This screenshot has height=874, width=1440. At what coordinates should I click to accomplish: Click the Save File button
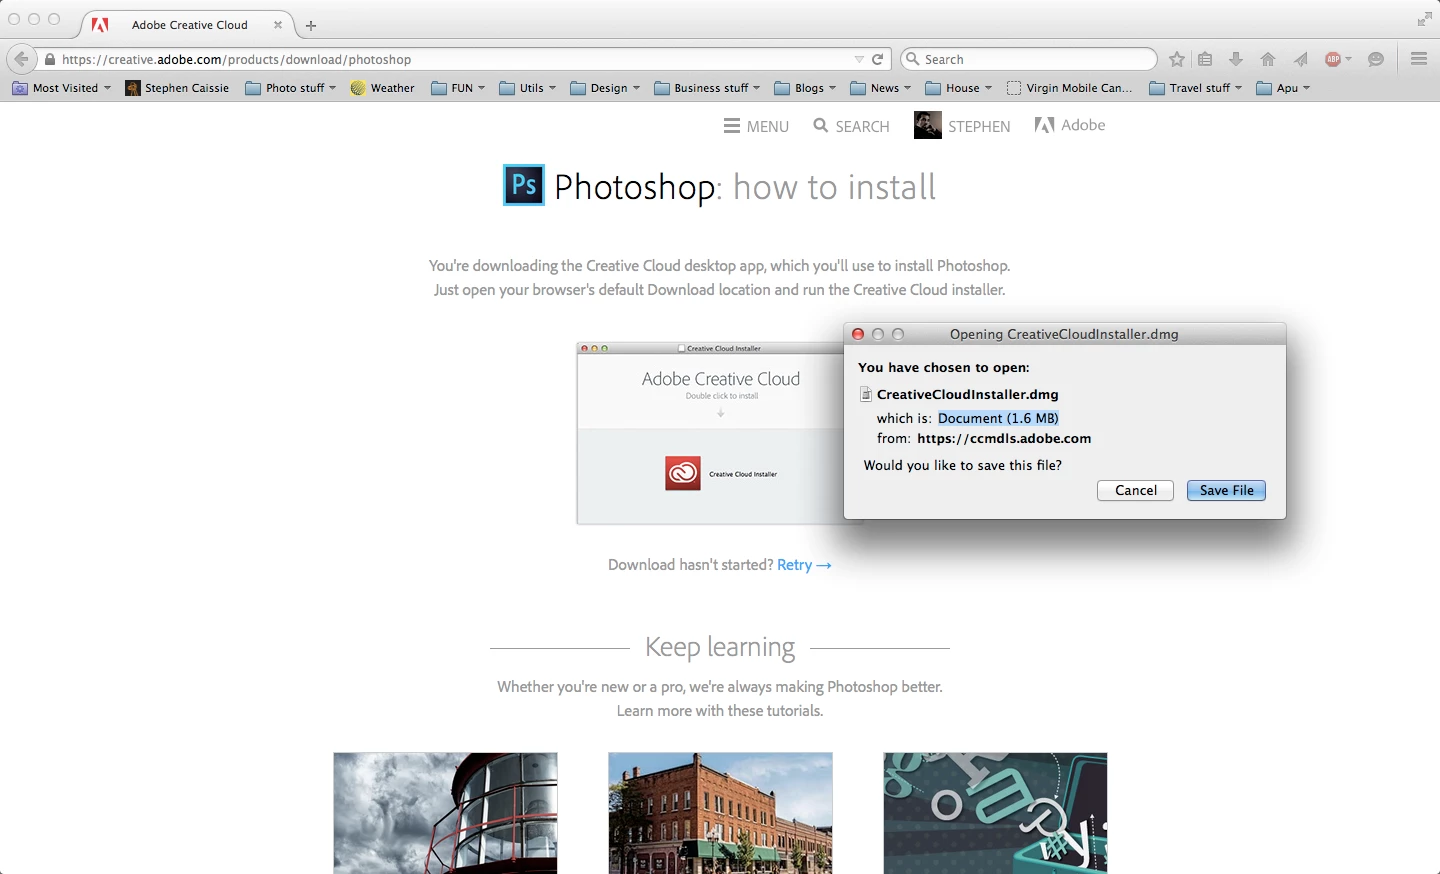(1226, 491)
